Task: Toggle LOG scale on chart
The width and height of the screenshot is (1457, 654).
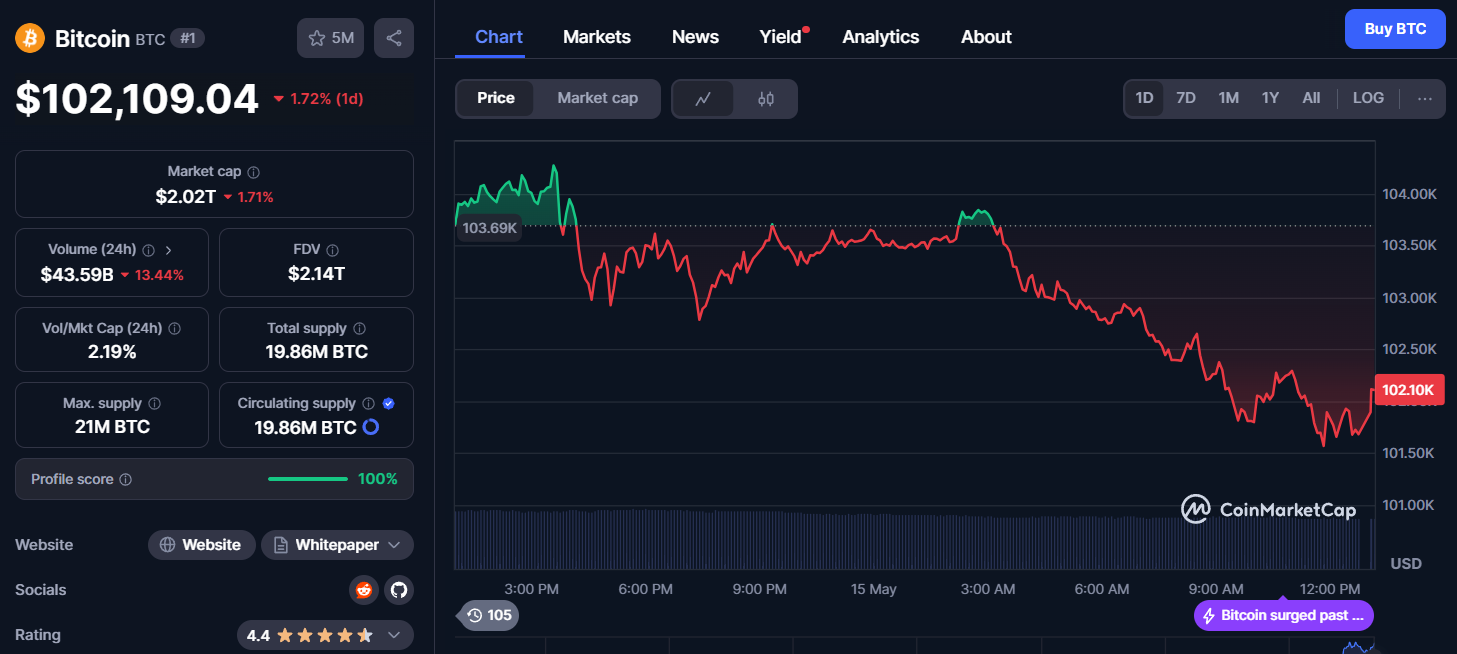Action: (x=1368, y=98)
